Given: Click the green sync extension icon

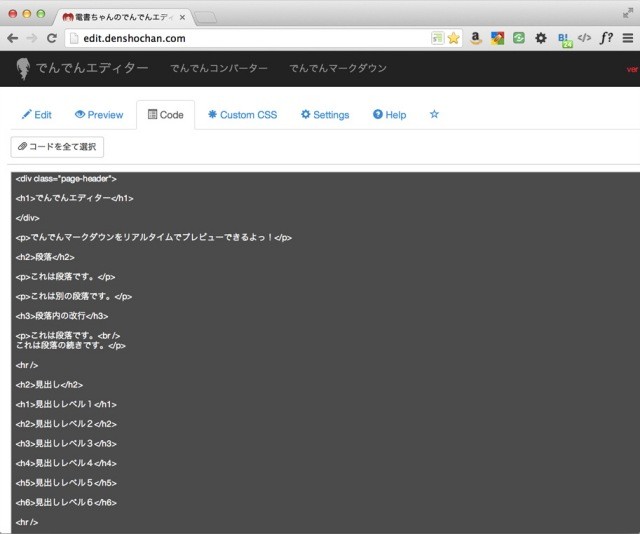Looking at the screenshot, I should [x=519, y=38].
